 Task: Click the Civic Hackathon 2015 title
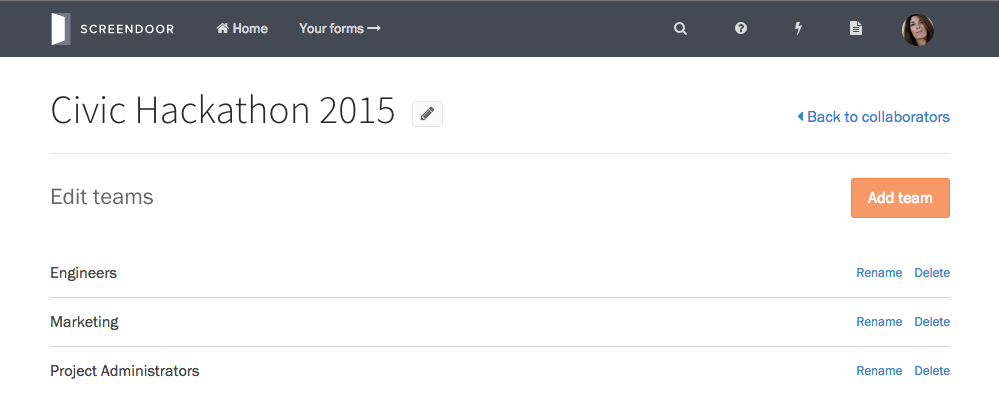point(222,111)
